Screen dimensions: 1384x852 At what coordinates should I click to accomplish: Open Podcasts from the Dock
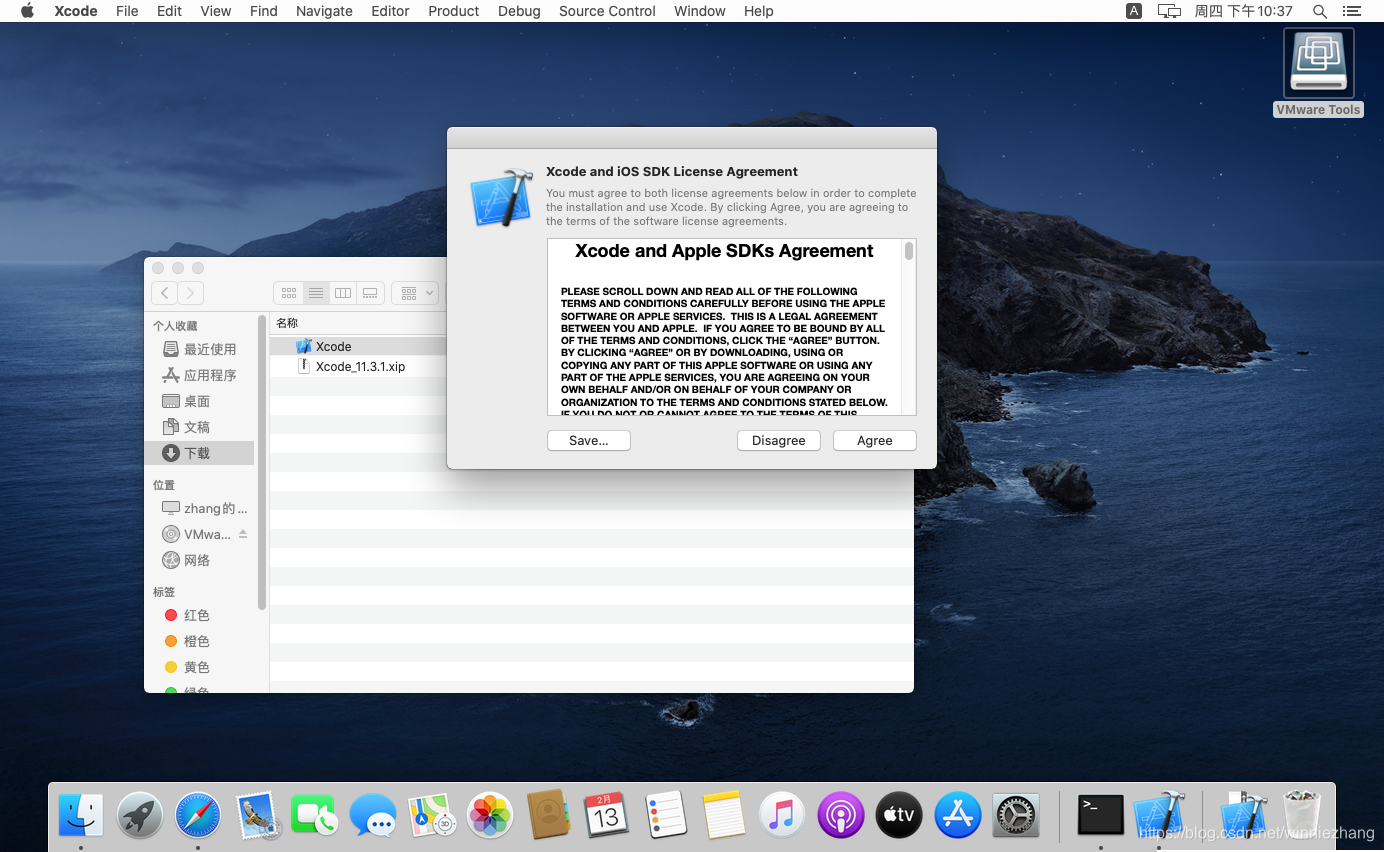click(x=841, y=815)
